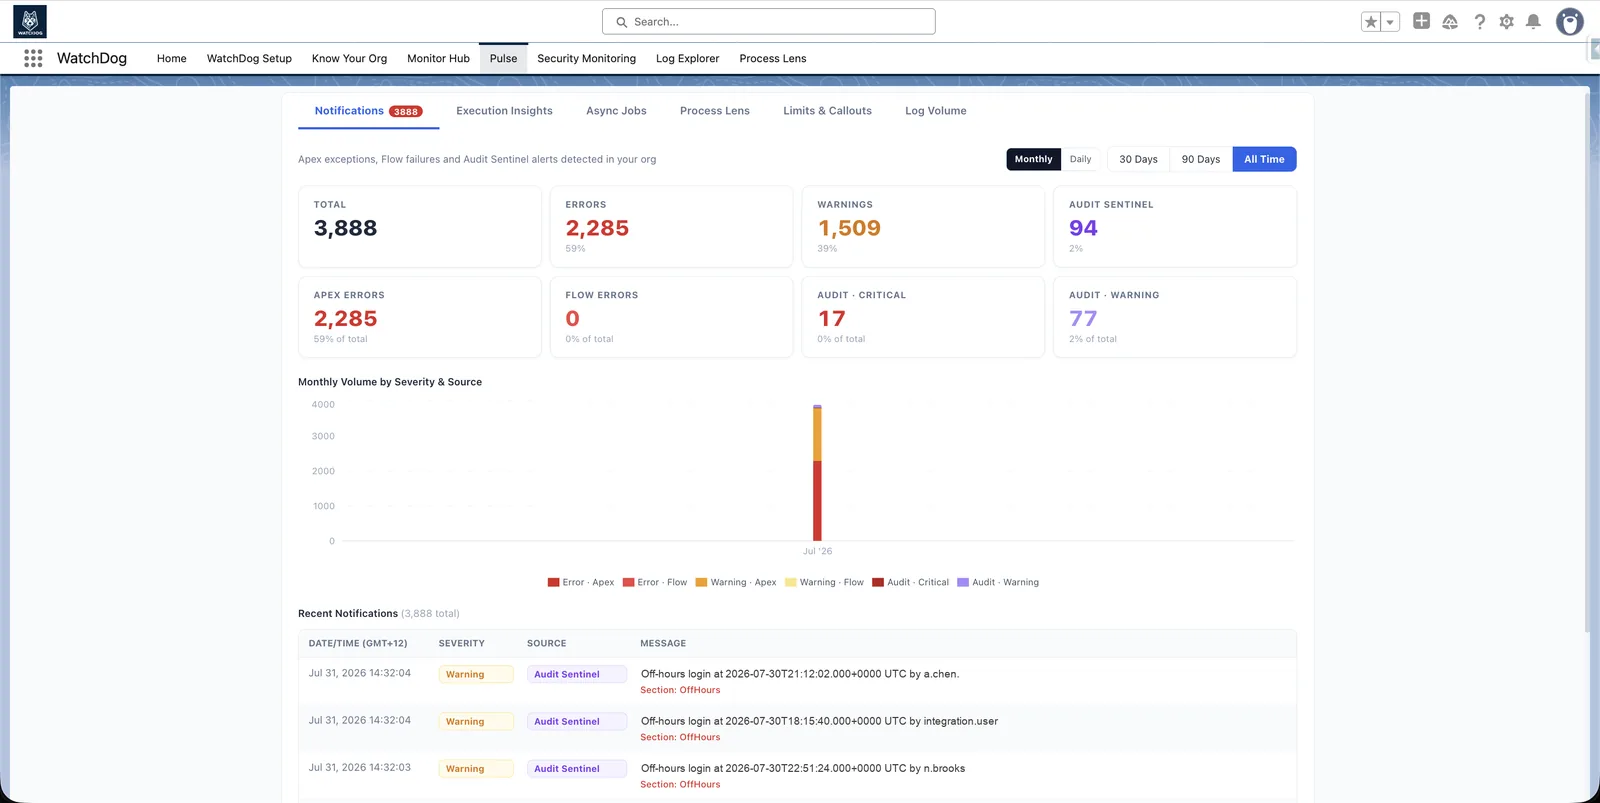
Task: Click the MESSAGE column header
Action: point(663,643)
